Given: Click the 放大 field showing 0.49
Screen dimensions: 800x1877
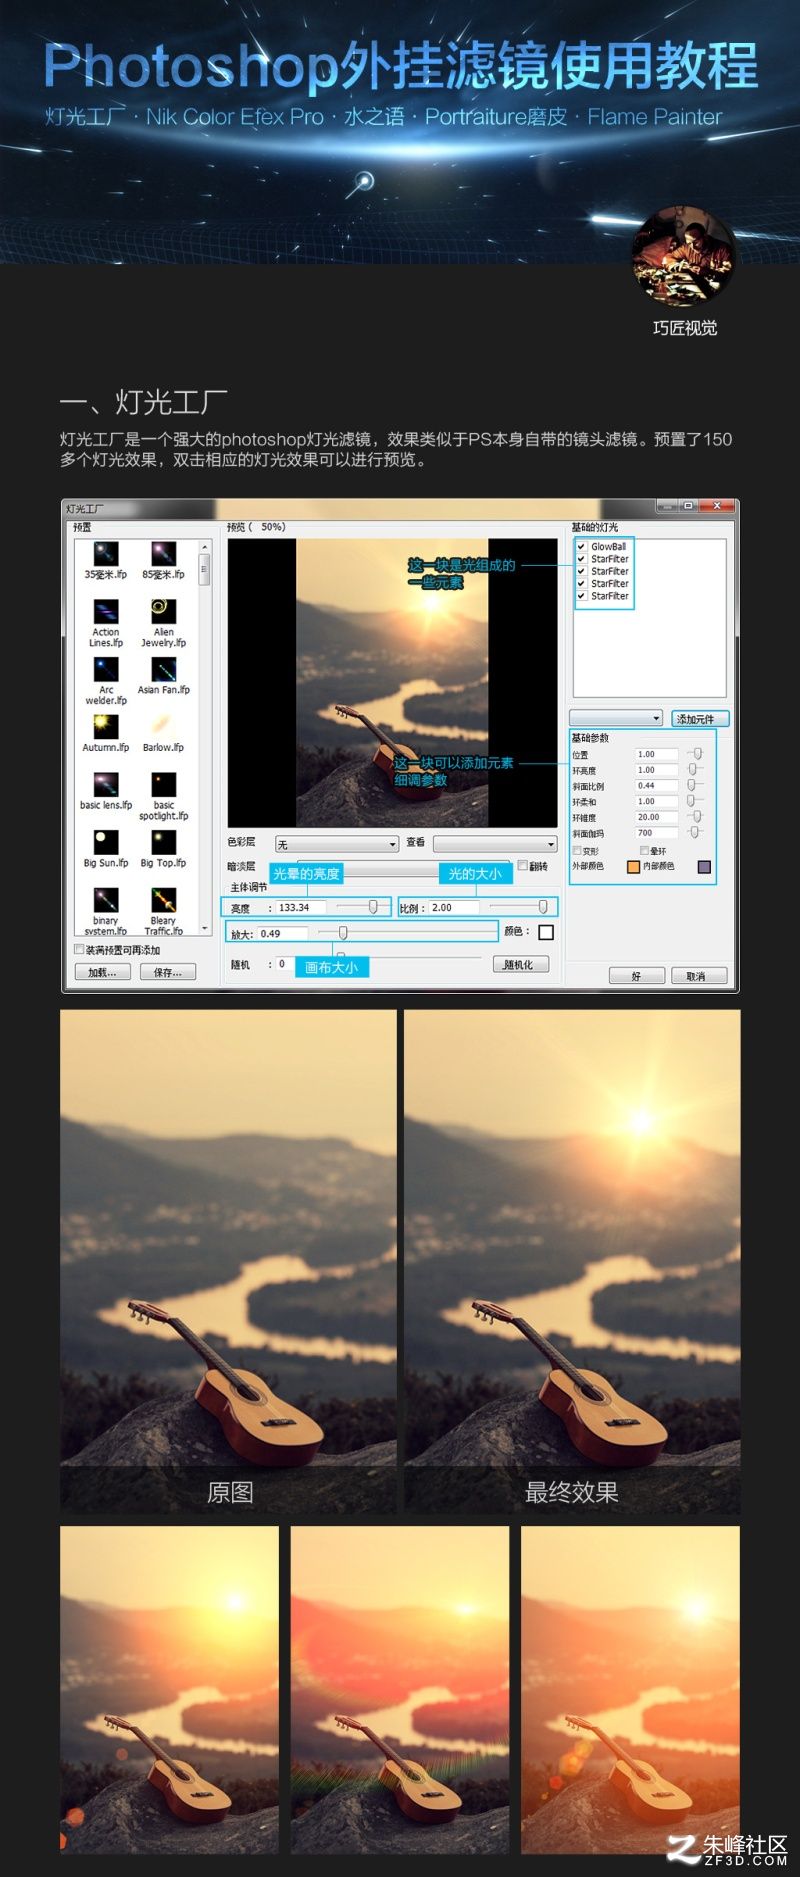Looking at the screenshot, I should point(282,934).
